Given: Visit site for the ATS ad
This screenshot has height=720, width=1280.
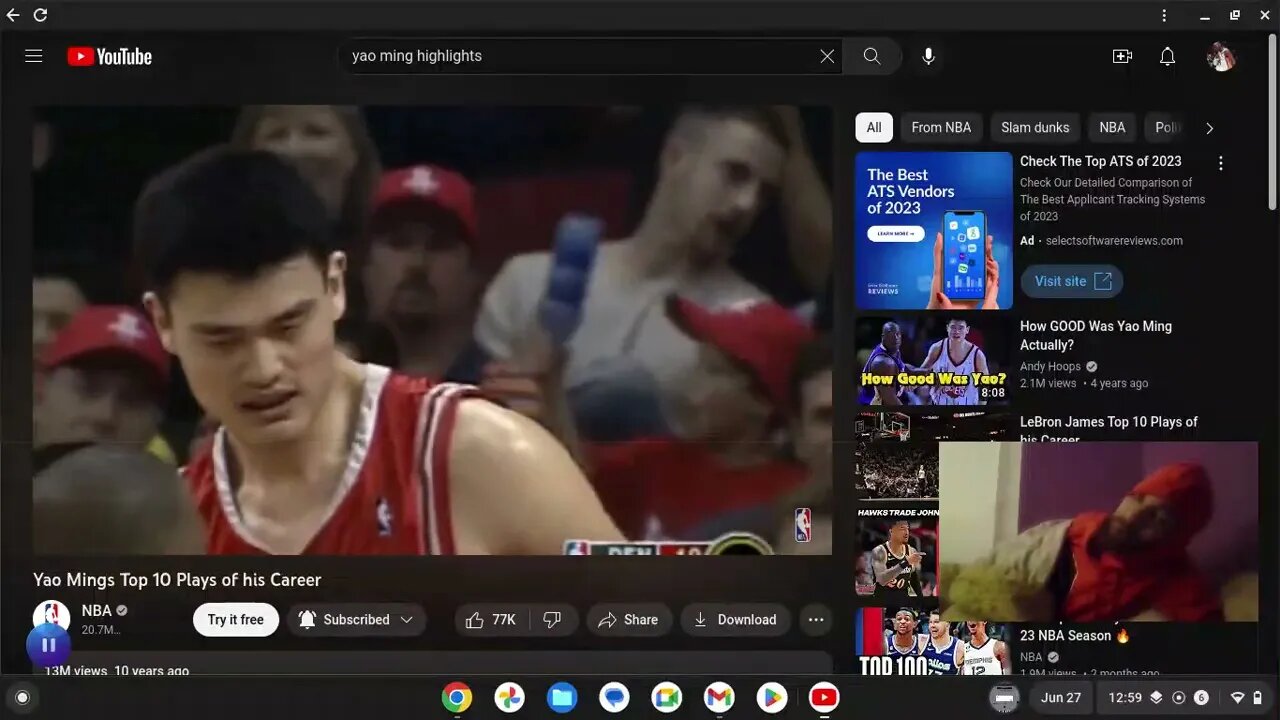Looking at the screenshot, I should 1072,281.
